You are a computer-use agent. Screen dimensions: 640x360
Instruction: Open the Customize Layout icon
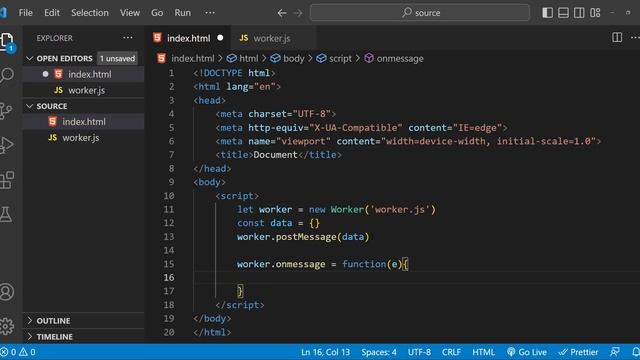point(595,13)
